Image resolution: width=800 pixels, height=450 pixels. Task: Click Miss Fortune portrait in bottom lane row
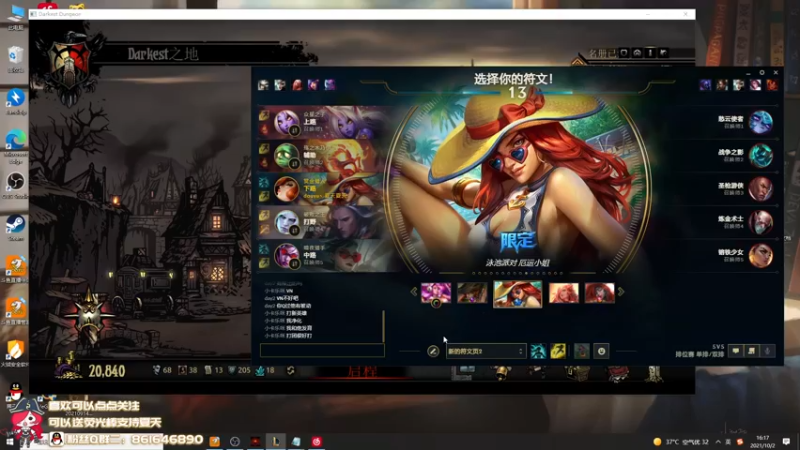pos(286,189)
